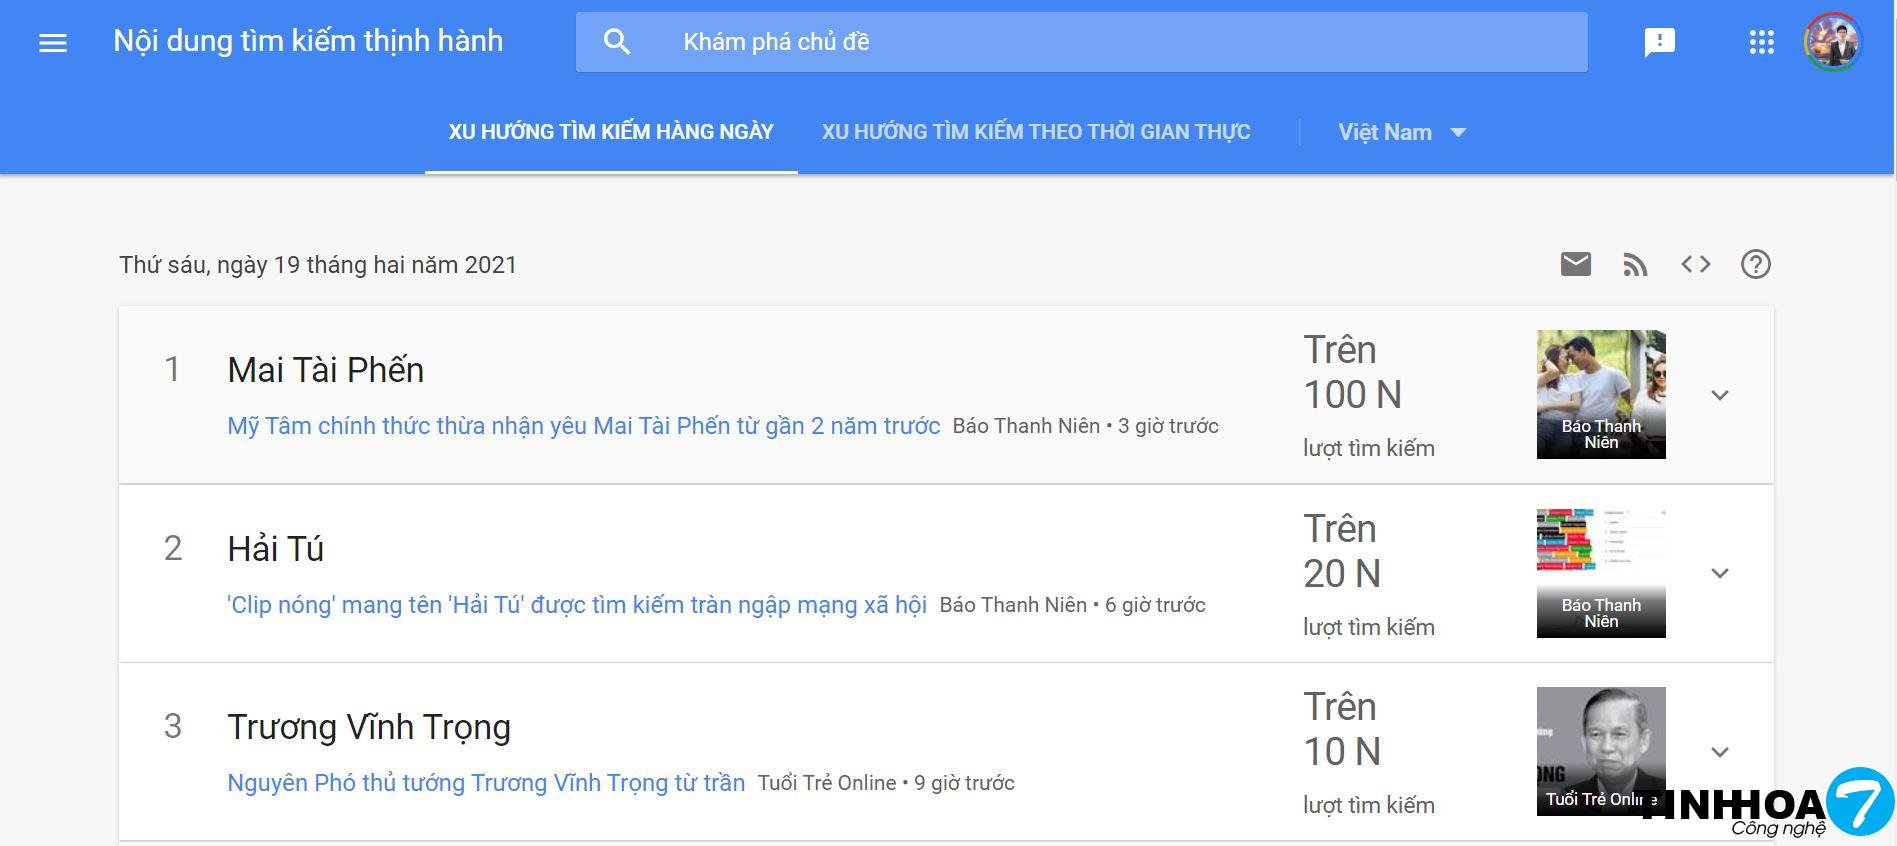
Task: Open the help question mark icon
Action: pyautogui.click(x=1755, y=264)
